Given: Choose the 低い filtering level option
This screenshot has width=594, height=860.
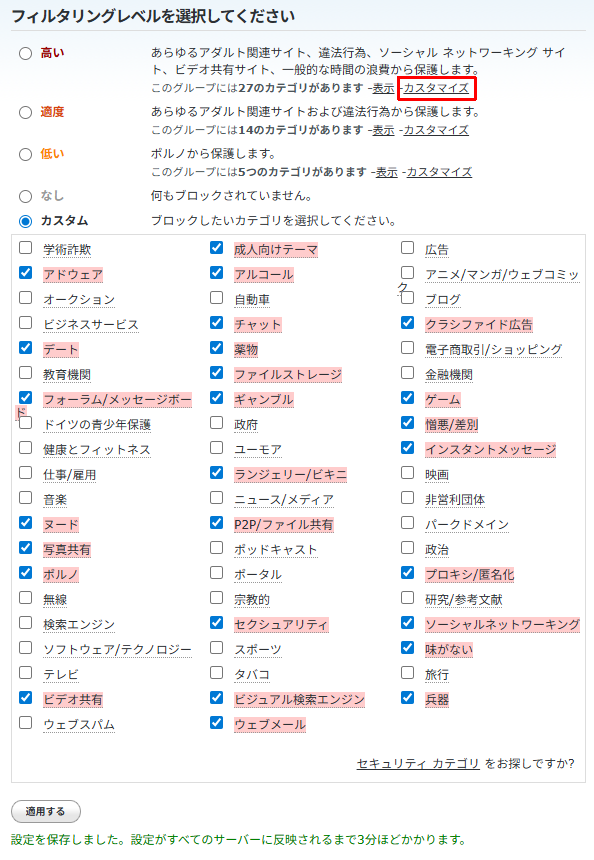Looking at the screenshot, I should [25, 154].
